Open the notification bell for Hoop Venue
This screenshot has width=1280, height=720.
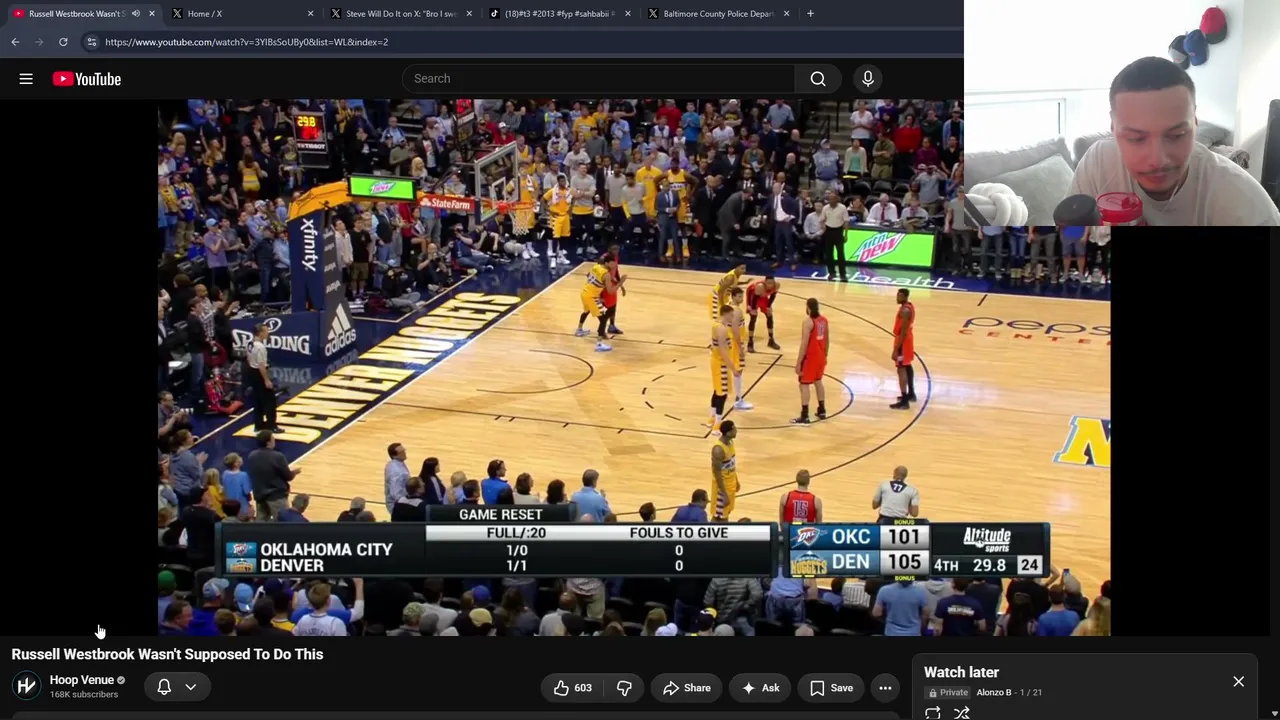164,687
